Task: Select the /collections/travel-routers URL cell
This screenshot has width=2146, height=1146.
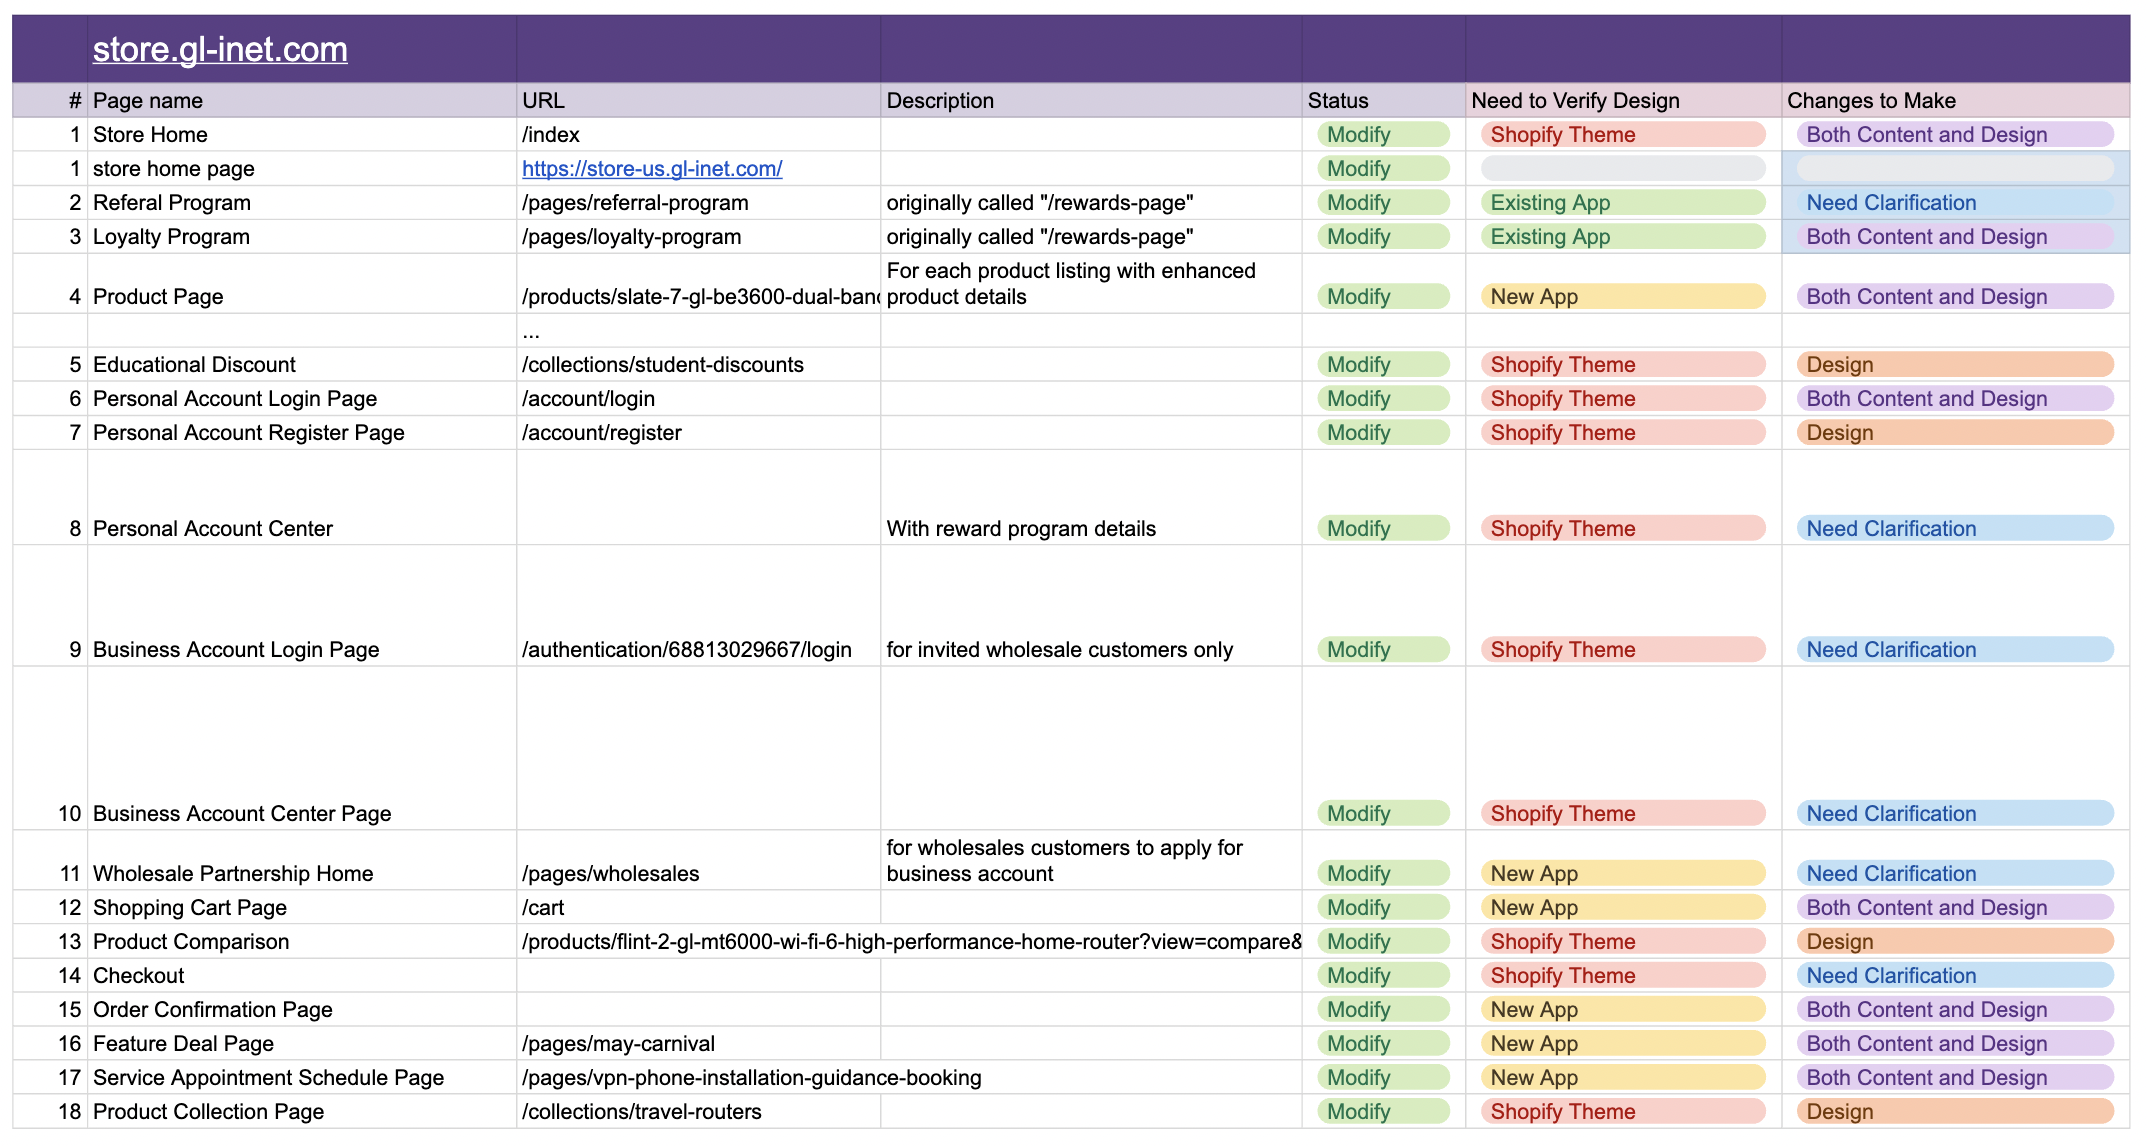Action: [x=698, y=1112]
